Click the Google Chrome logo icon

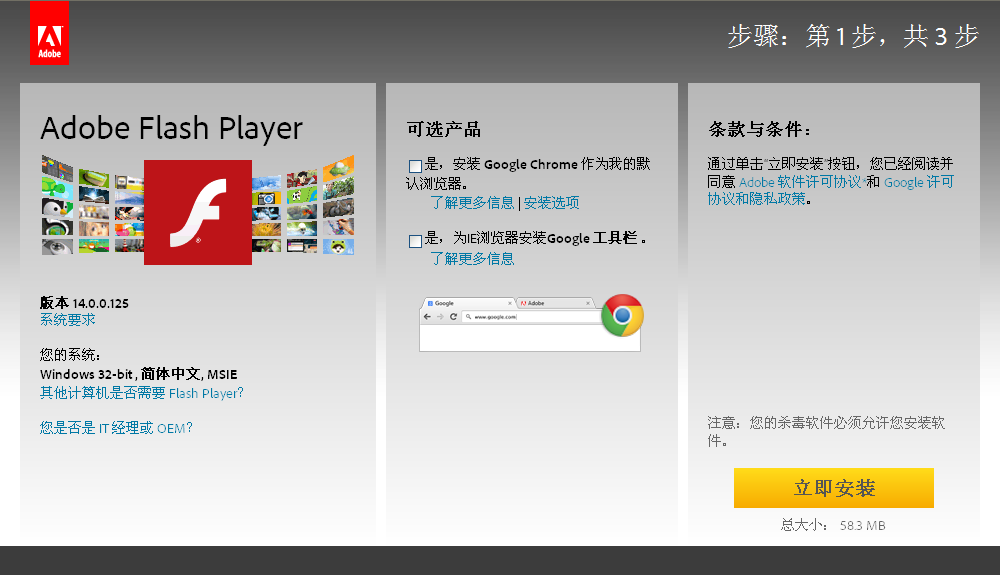[622, 316]
